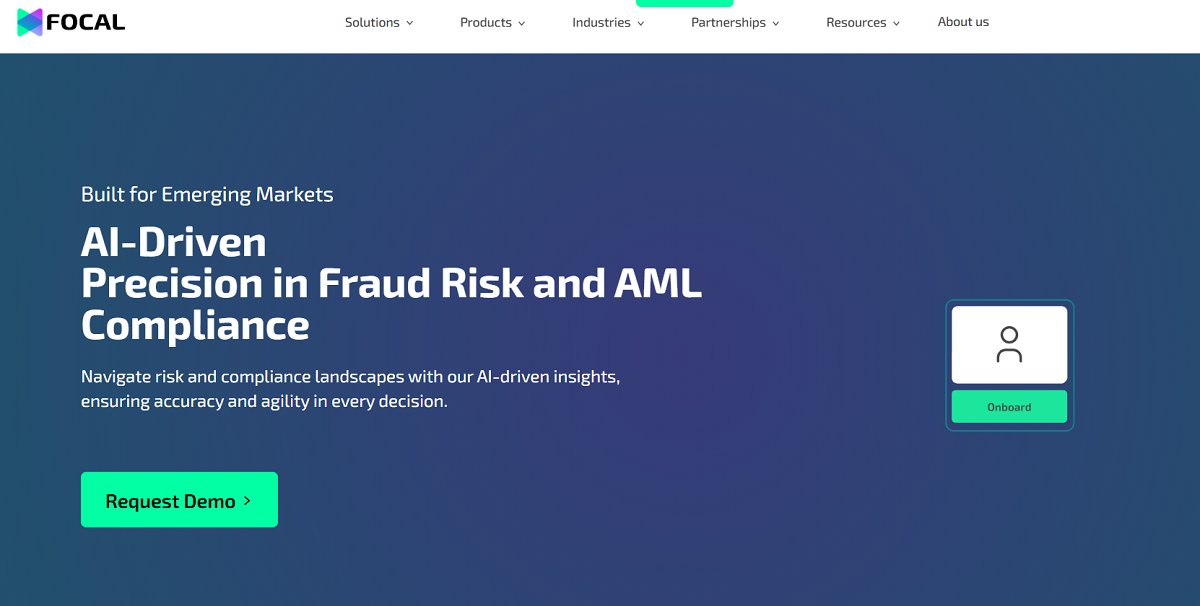Open the Solutions menu
Viewport: 1200px width, 606px height.
point(372,23)
